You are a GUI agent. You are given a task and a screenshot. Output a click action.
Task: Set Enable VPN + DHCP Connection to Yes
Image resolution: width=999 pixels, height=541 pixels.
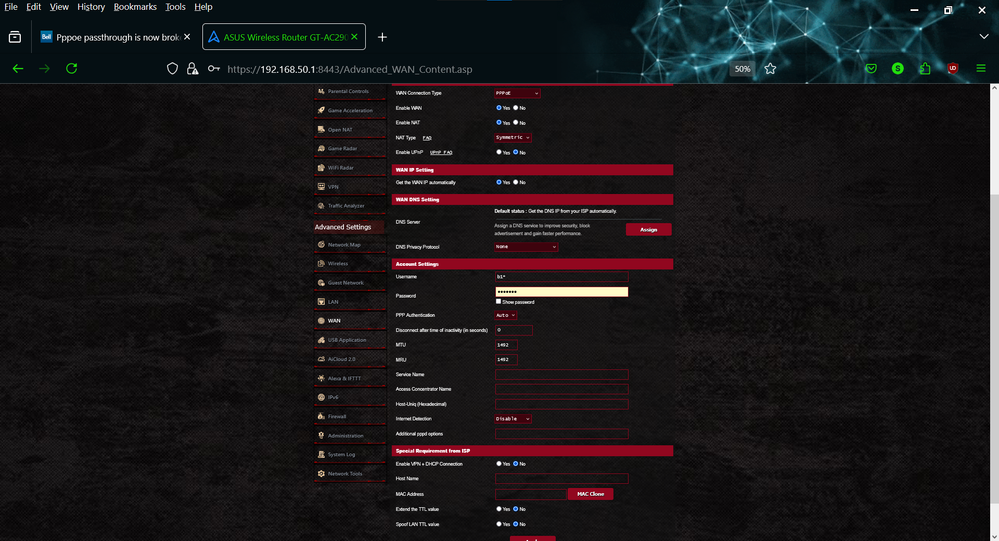[499, 464]
